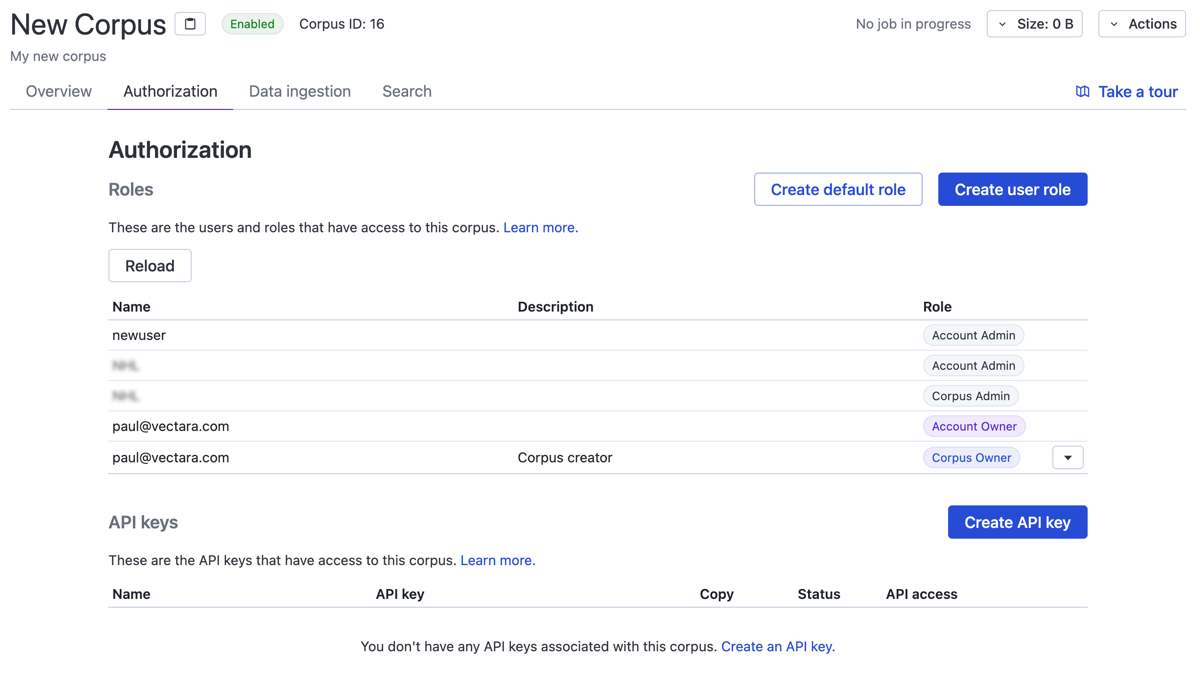Expand the Size: 0 B dropdown
This screenshot has width=1200, height=676.
[1034, 24]
